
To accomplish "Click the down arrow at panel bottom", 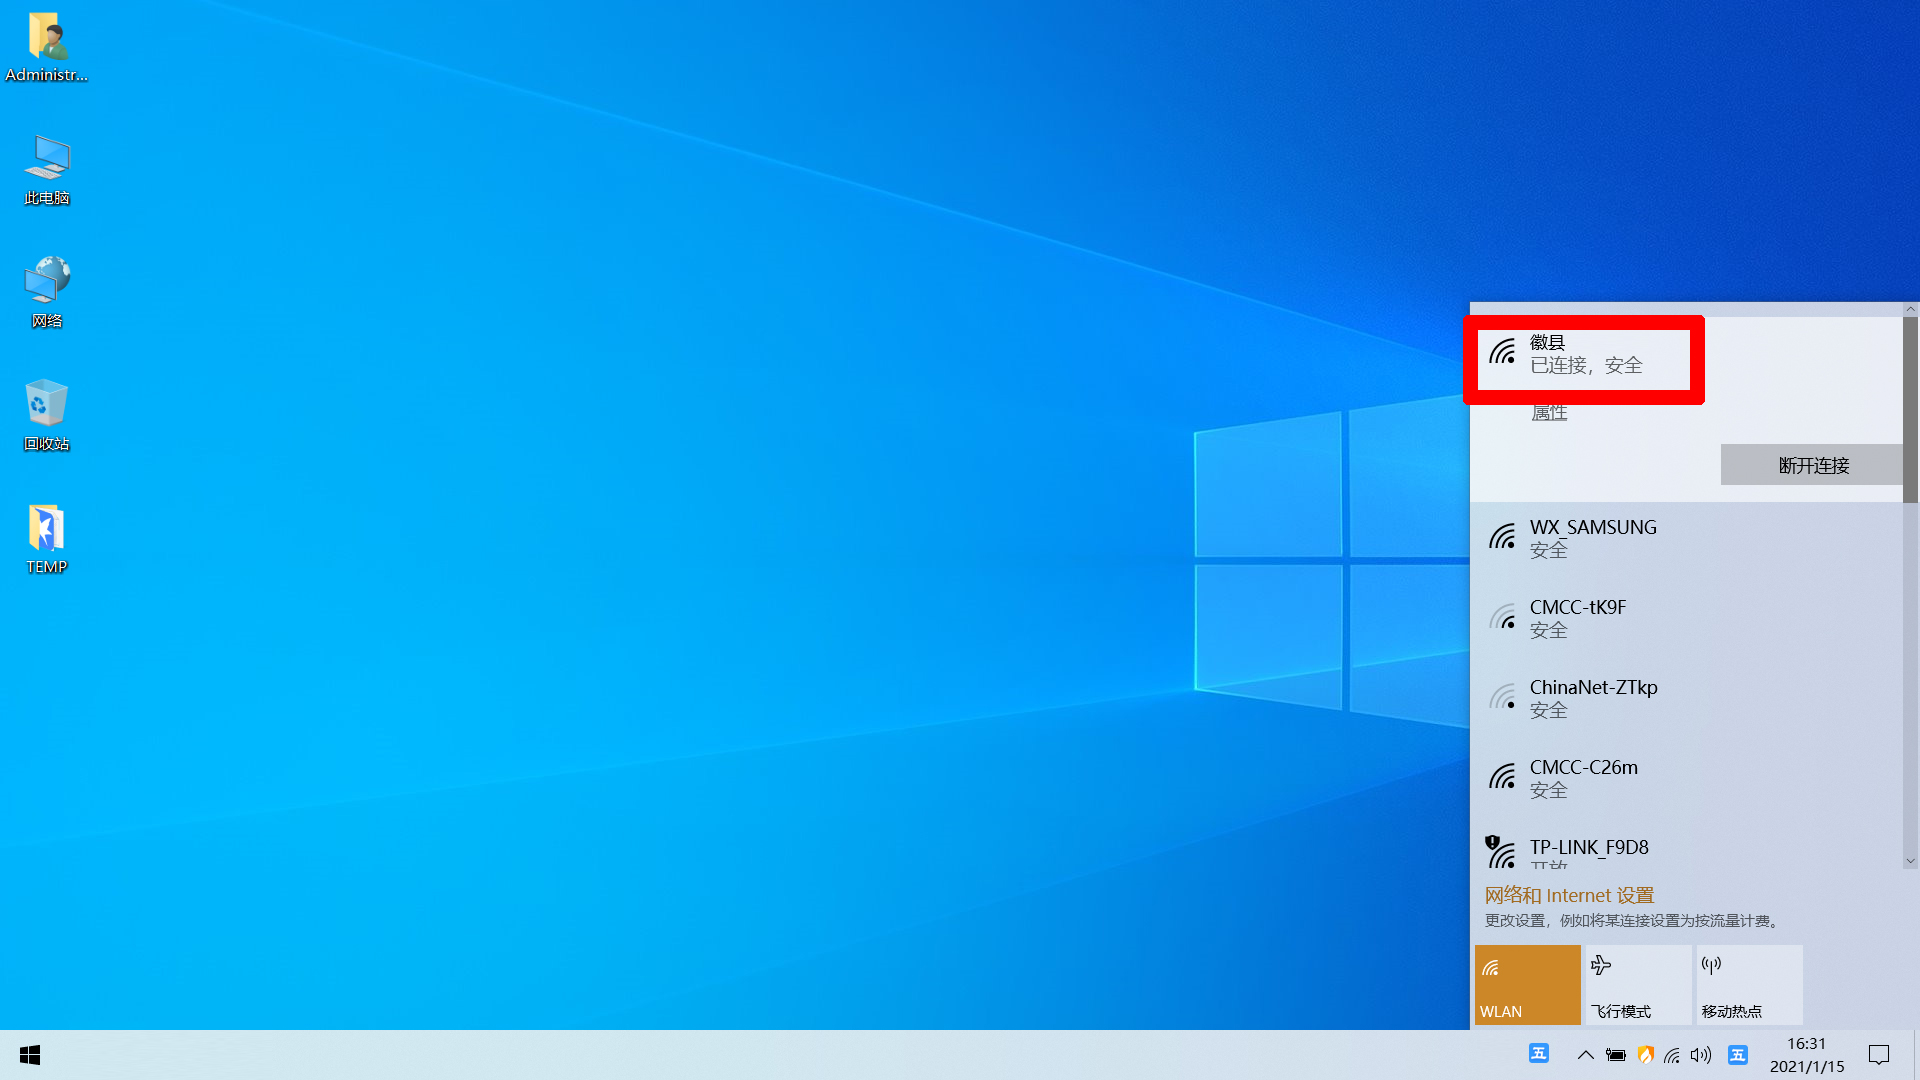I will pyautogui.click(x=1910, y=860).
